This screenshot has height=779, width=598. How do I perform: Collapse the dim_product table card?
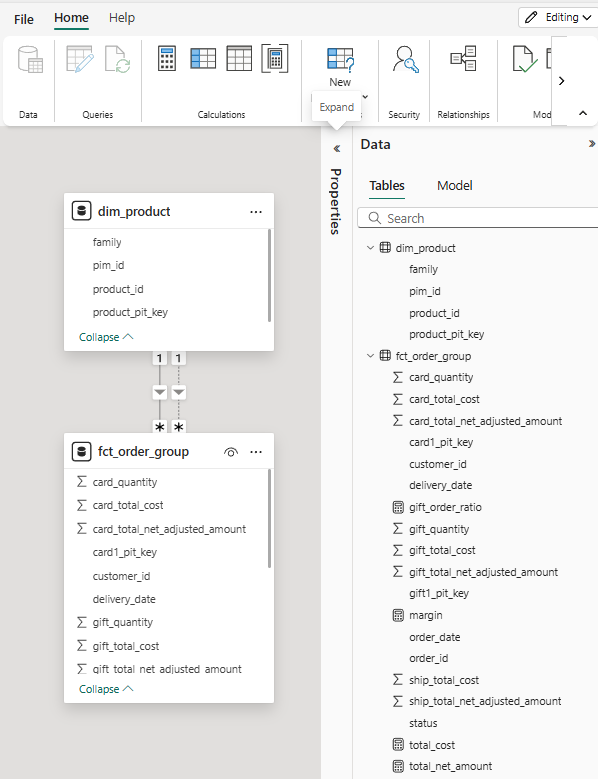[x=106, y=337]
